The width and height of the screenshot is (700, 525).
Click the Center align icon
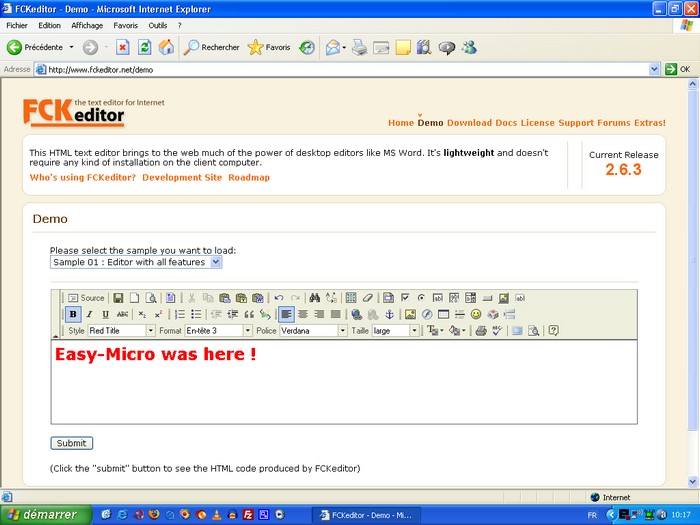[303, 314]
